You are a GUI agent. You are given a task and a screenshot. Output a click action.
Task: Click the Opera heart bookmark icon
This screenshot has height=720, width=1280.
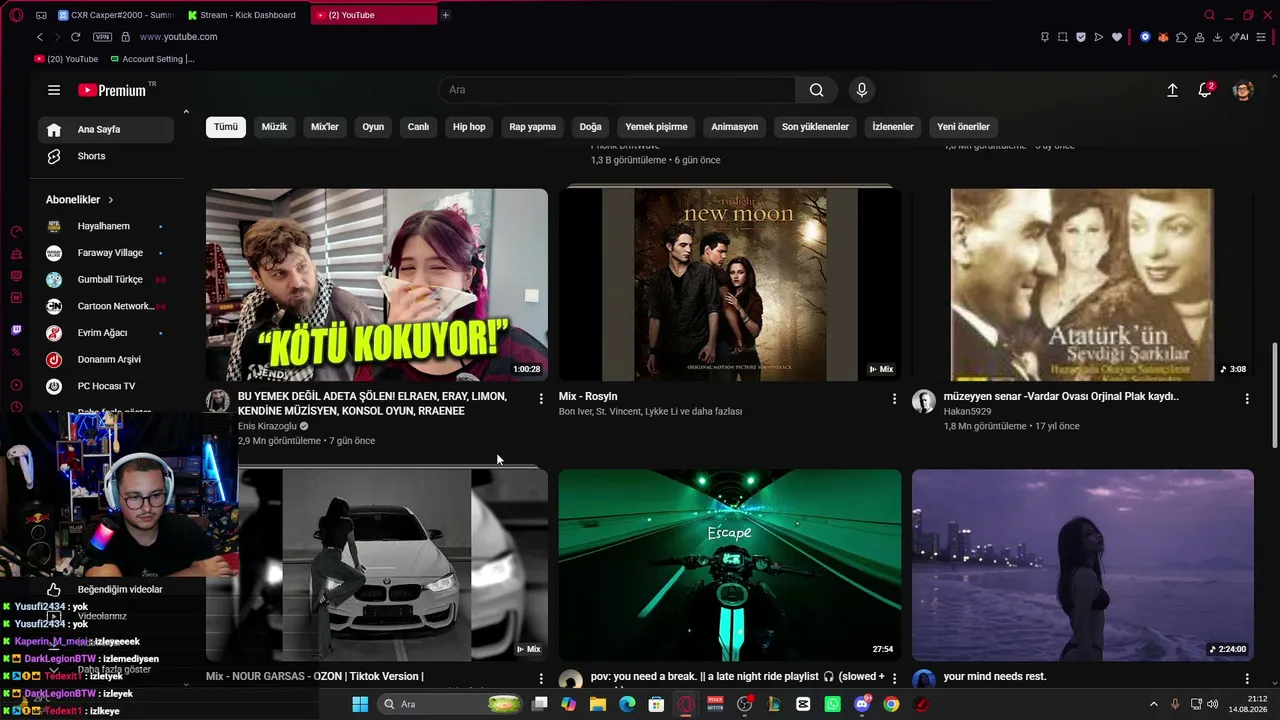[1117, 37]
